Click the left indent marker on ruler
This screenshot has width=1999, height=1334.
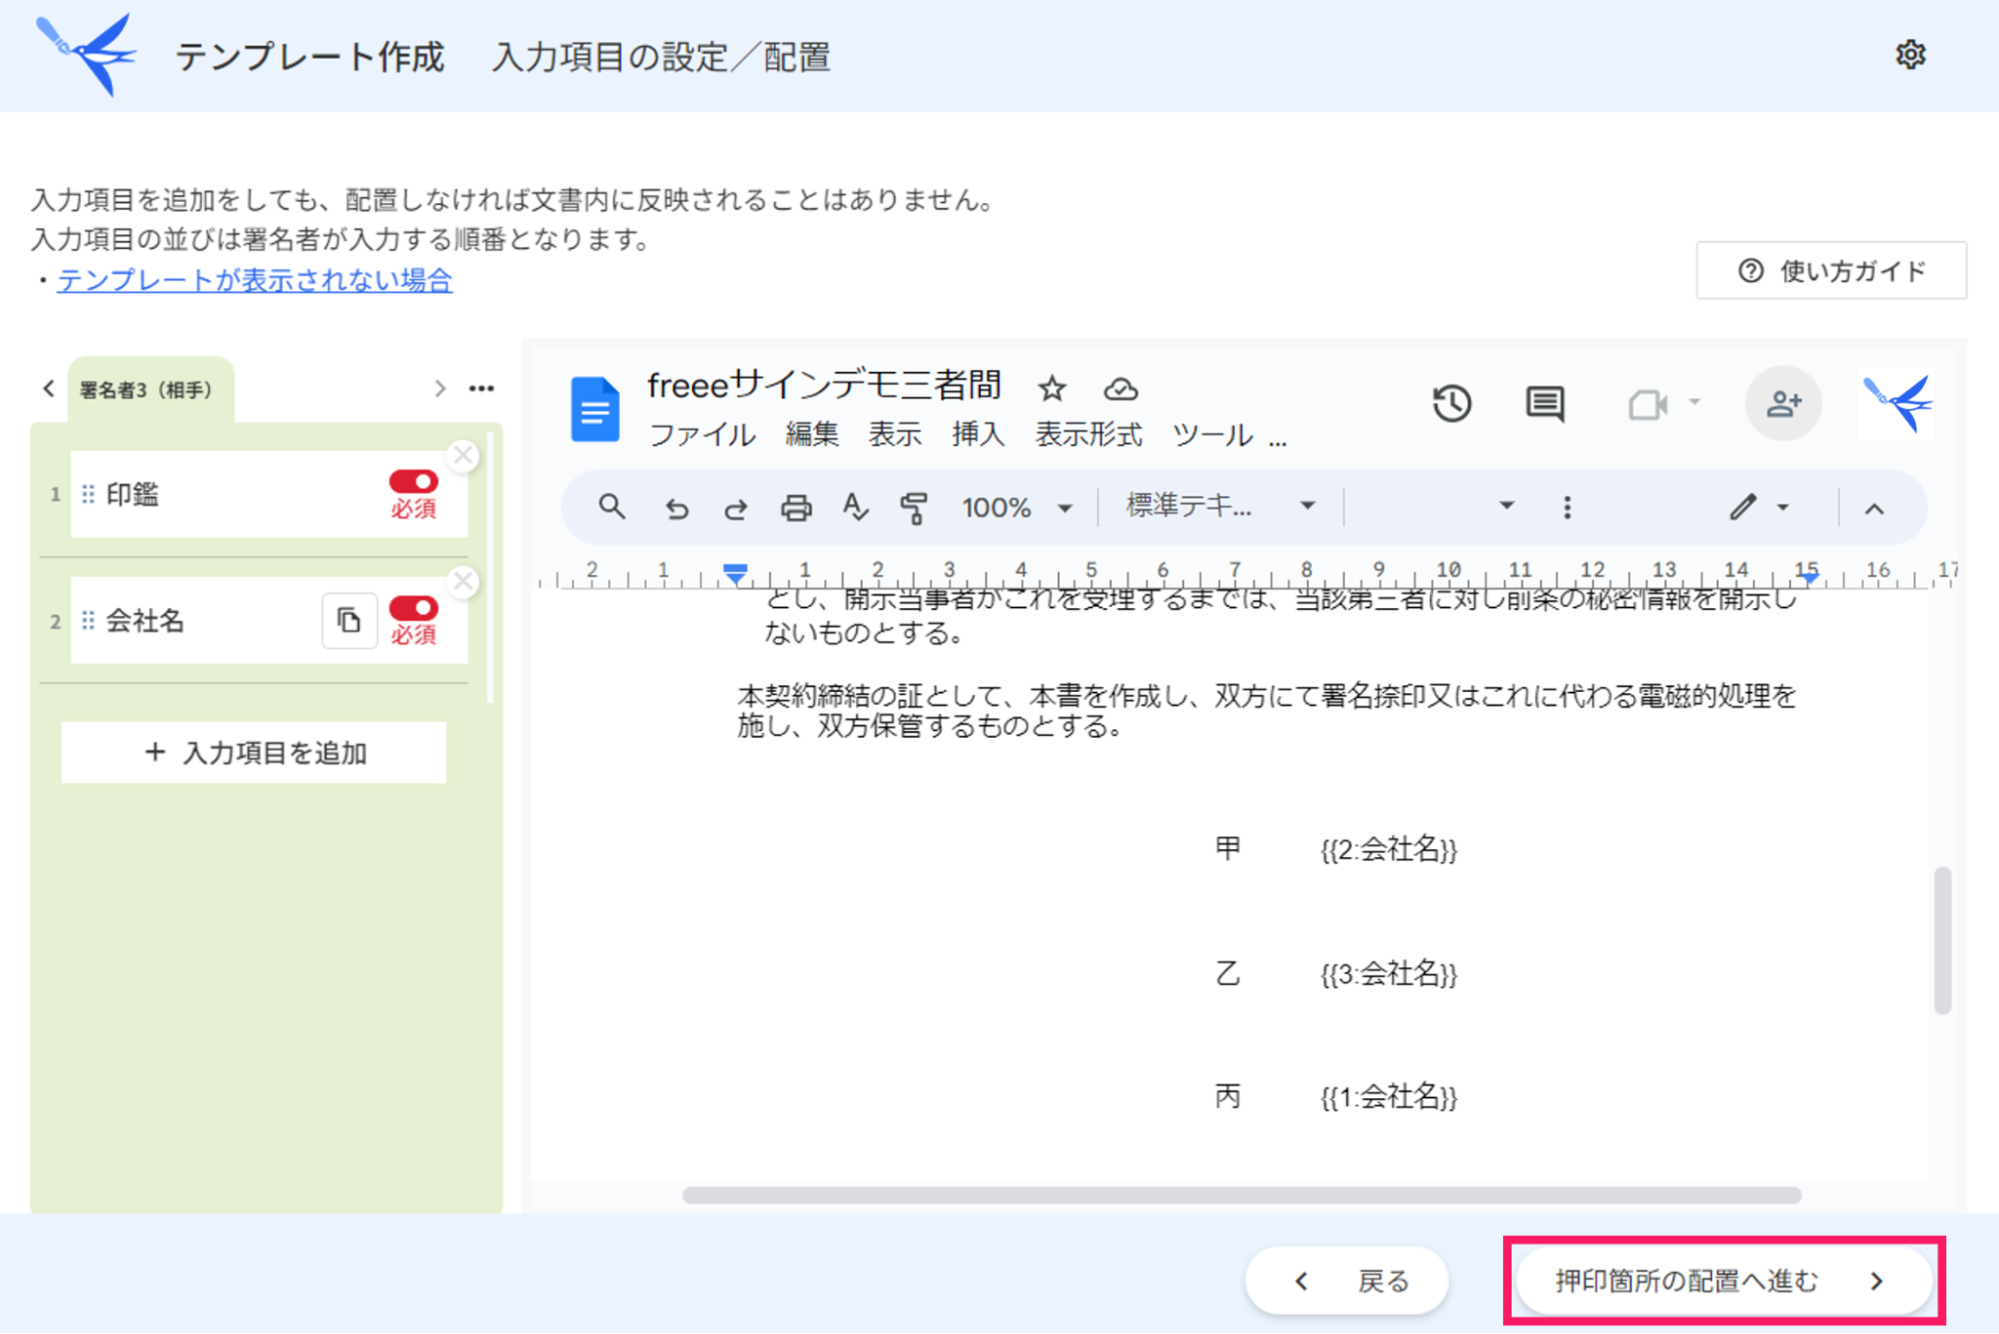click(735, 573)
